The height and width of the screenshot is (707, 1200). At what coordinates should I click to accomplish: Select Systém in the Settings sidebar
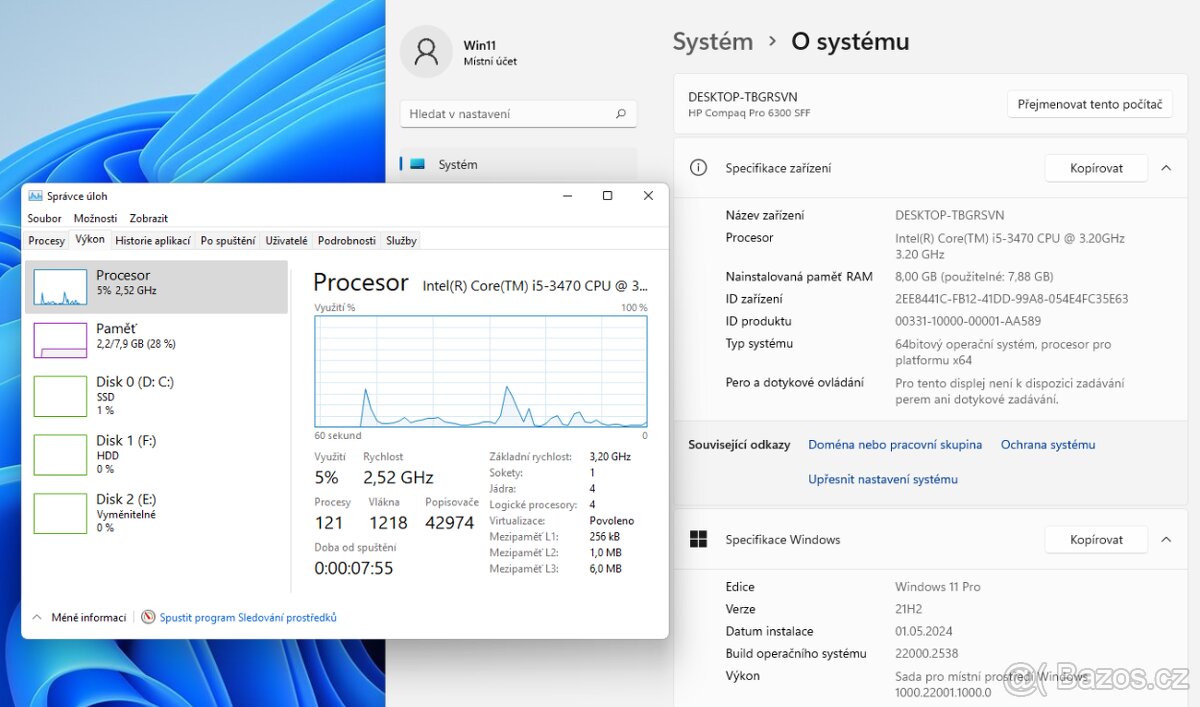click(x=519, y=164)
